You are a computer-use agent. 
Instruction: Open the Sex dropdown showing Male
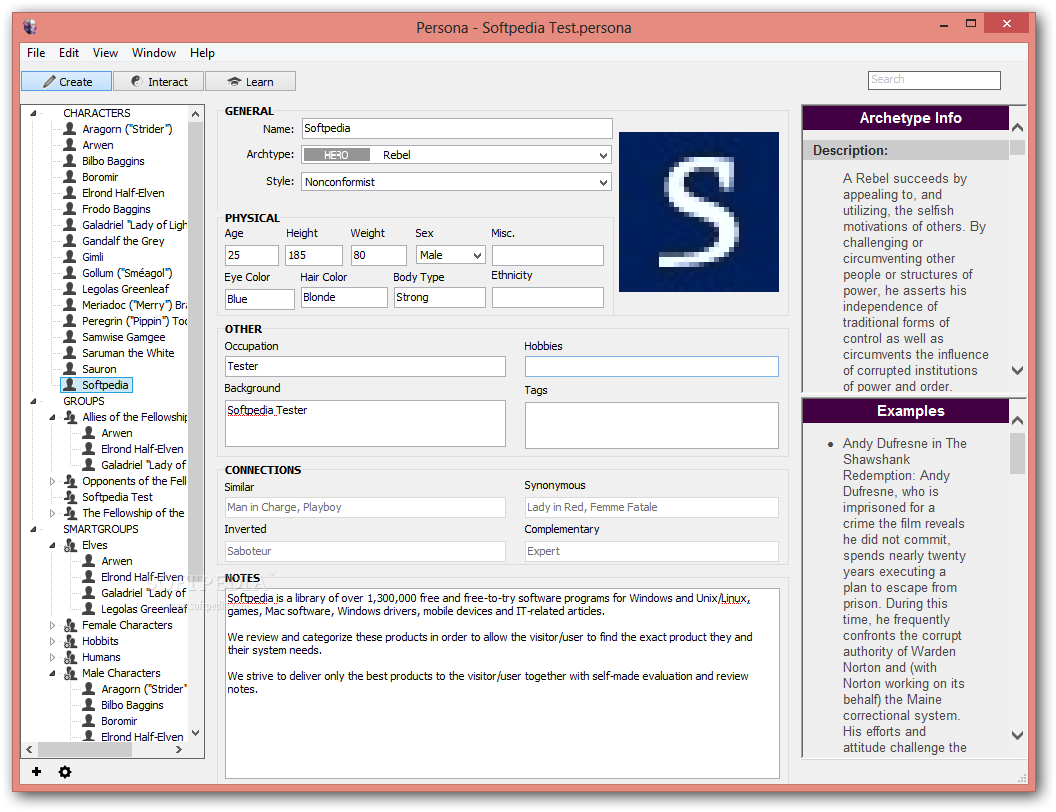(451, 255)
